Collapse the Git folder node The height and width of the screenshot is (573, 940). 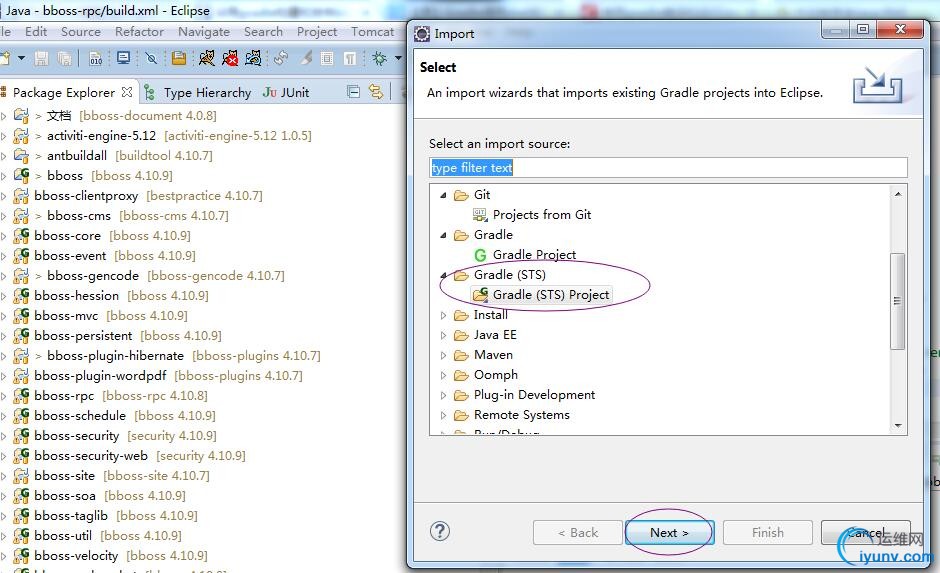pos(444,195)
